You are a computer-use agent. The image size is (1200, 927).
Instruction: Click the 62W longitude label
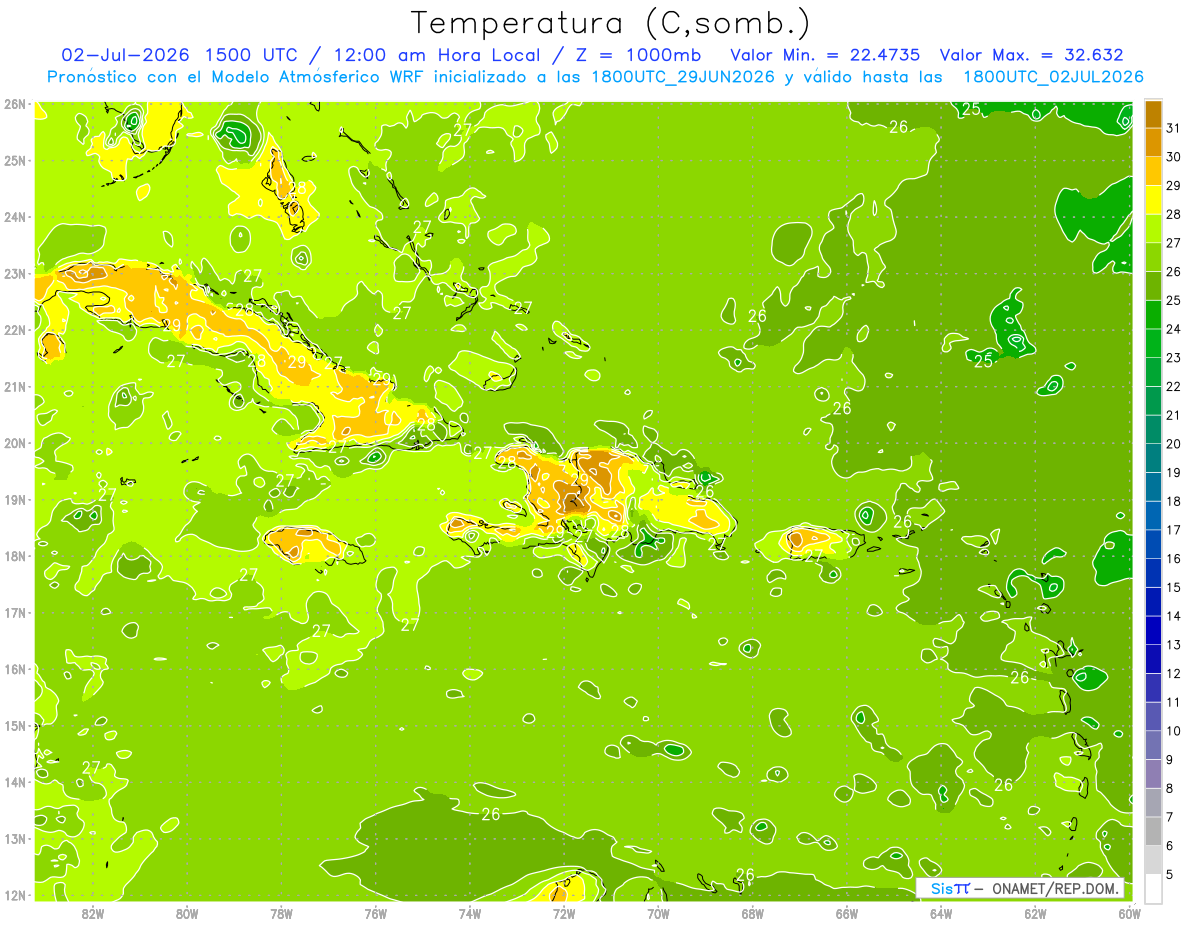1035,913
